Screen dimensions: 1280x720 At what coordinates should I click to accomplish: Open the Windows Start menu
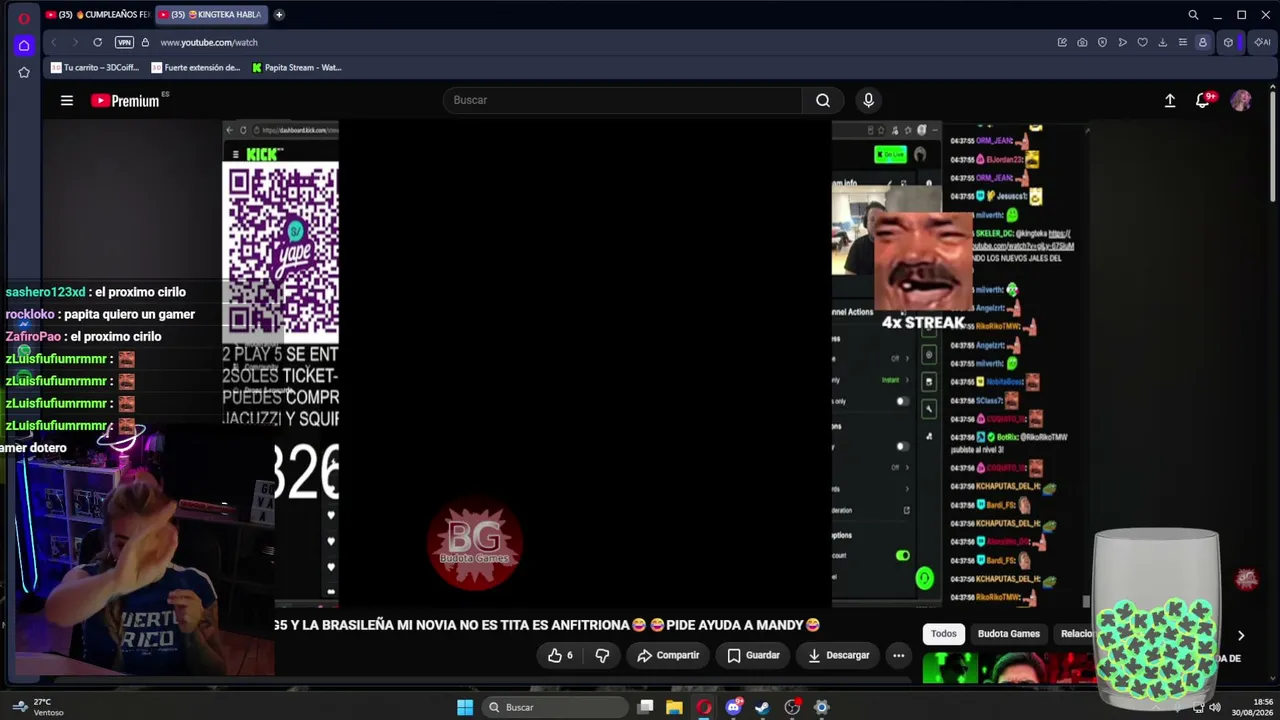pos(465,707)
